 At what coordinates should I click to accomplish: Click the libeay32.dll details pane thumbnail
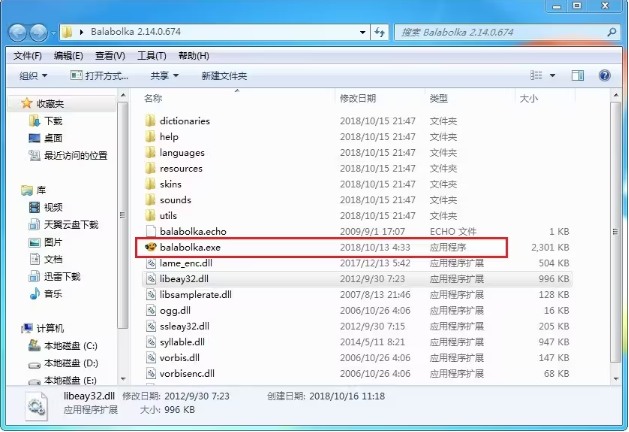pyautogui.click(x=37, y=406)
